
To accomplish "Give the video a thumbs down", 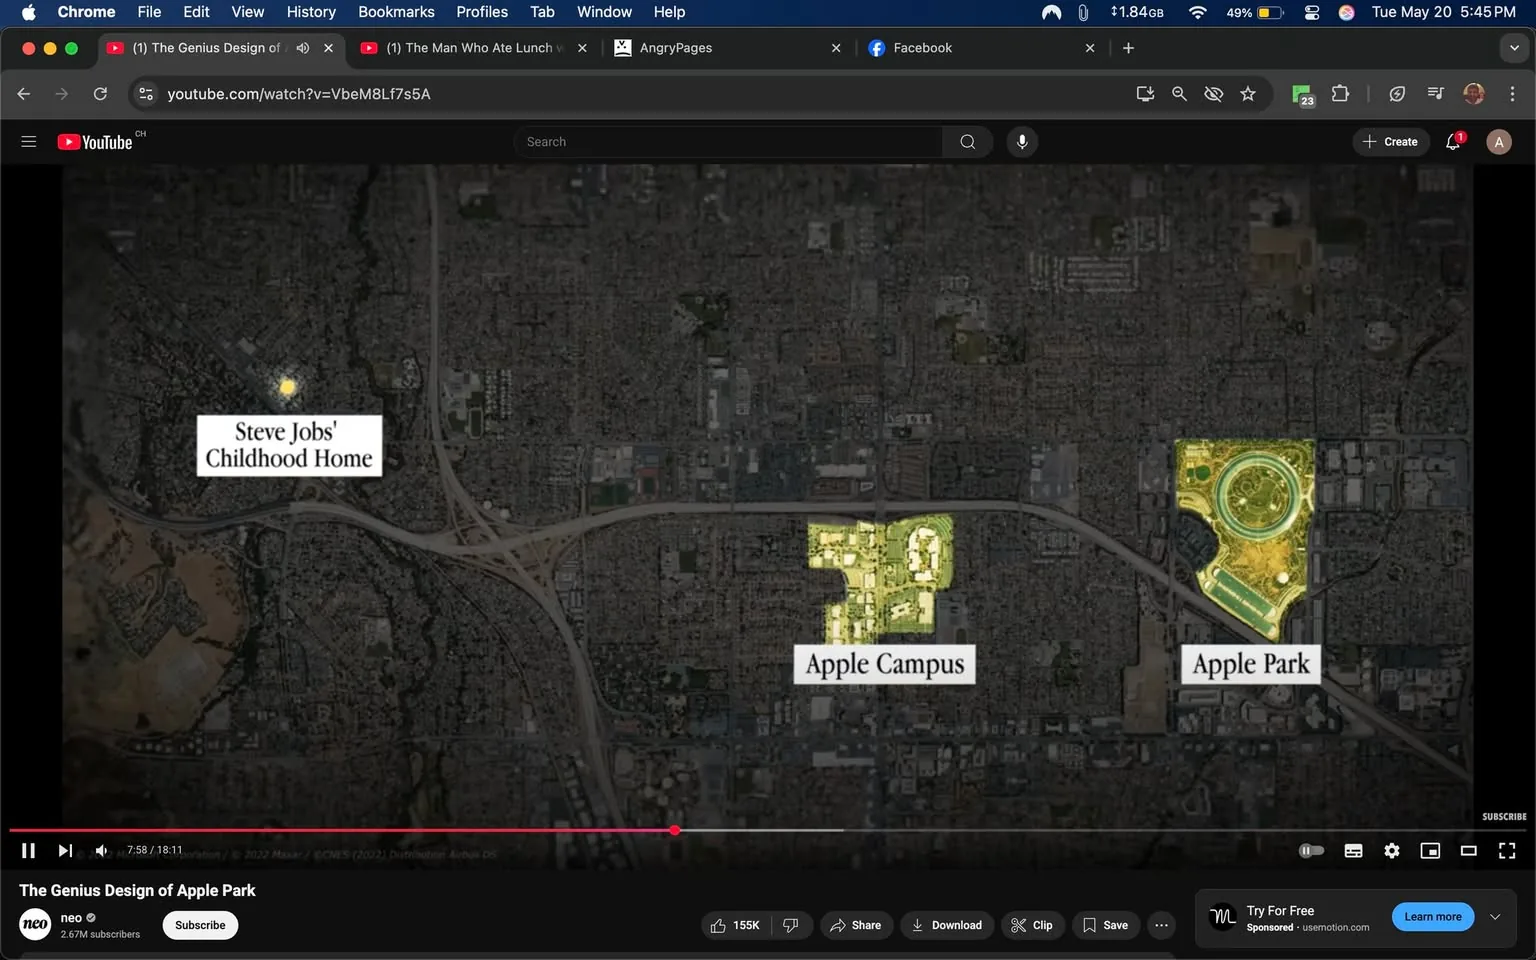I will [791, 925].
